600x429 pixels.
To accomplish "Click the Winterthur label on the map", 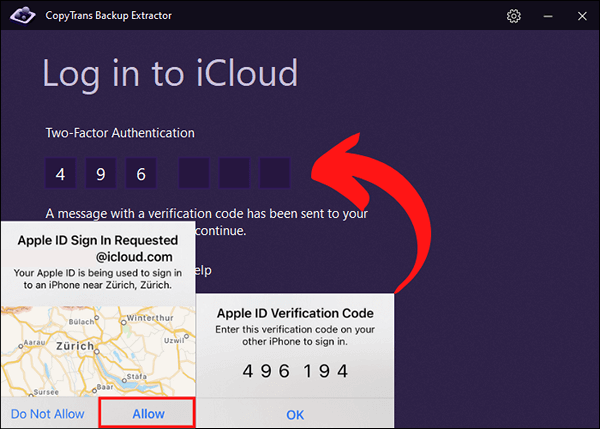I will pos(150,318).
